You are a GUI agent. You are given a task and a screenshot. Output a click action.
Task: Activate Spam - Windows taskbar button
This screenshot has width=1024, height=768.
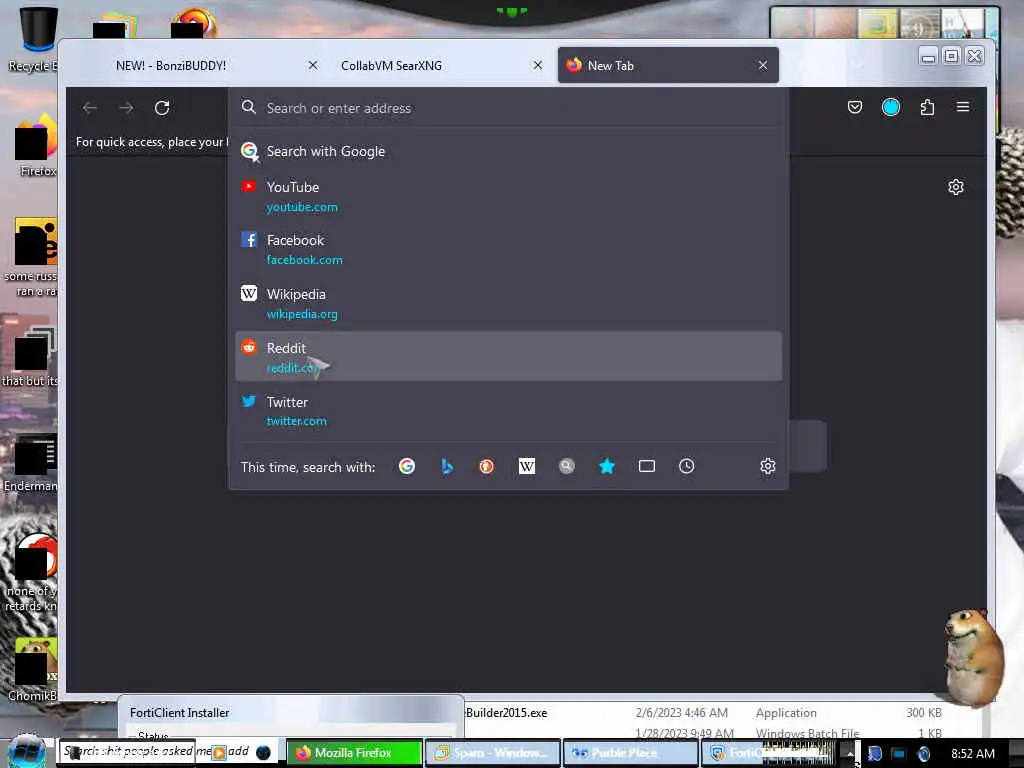(x=492, y=753)
